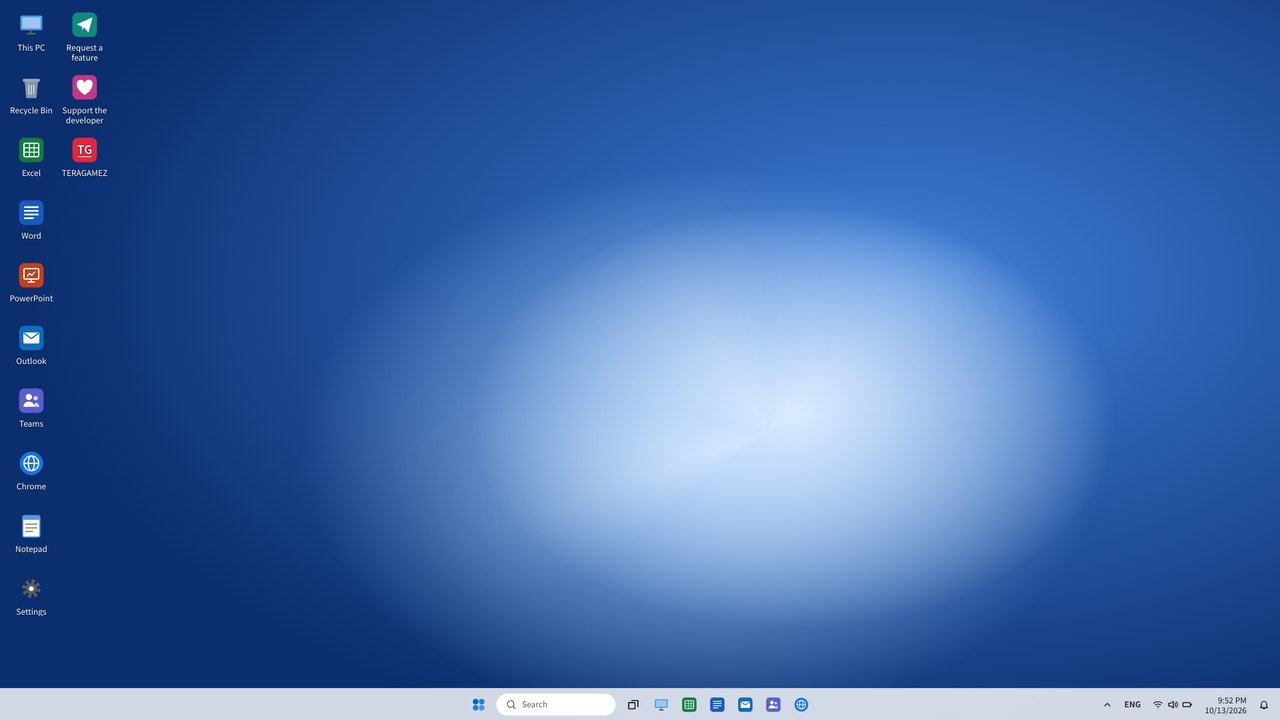Open the Wi-Fi network icon
Viewport: 1280px width, 720px height.
coord(1158,704)
